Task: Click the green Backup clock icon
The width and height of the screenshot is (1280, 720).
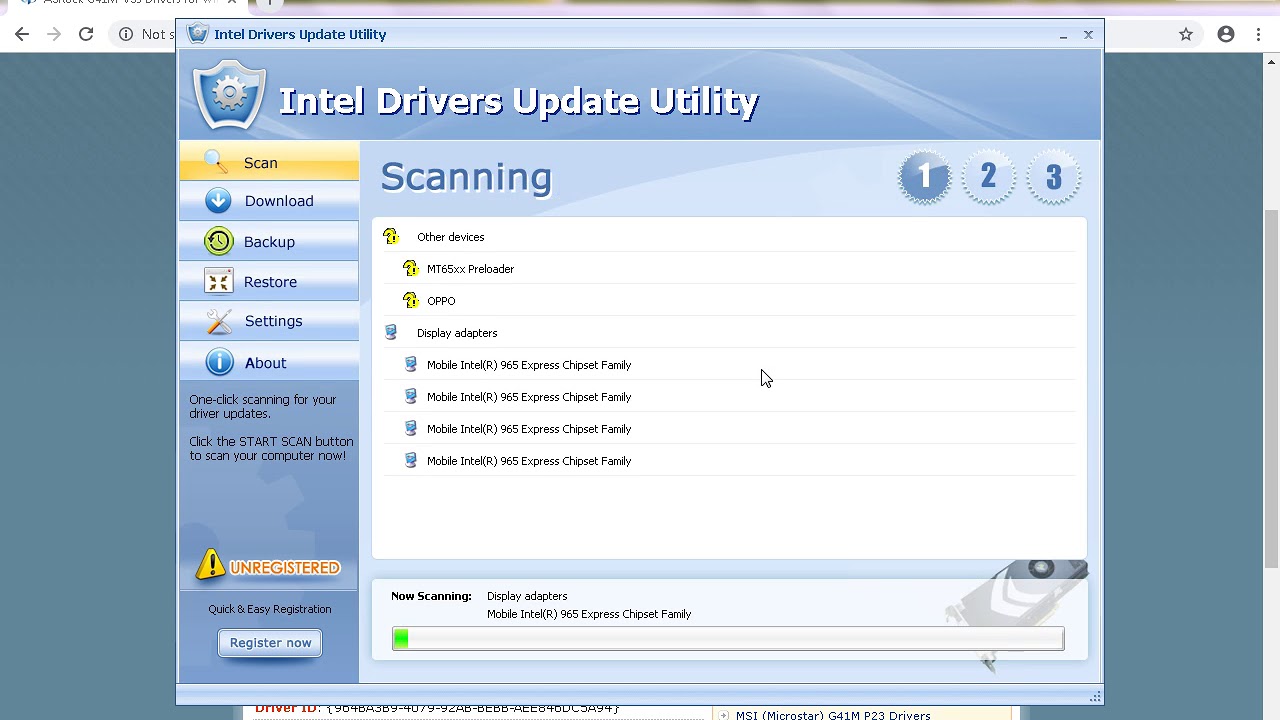Action: (218, 241)
